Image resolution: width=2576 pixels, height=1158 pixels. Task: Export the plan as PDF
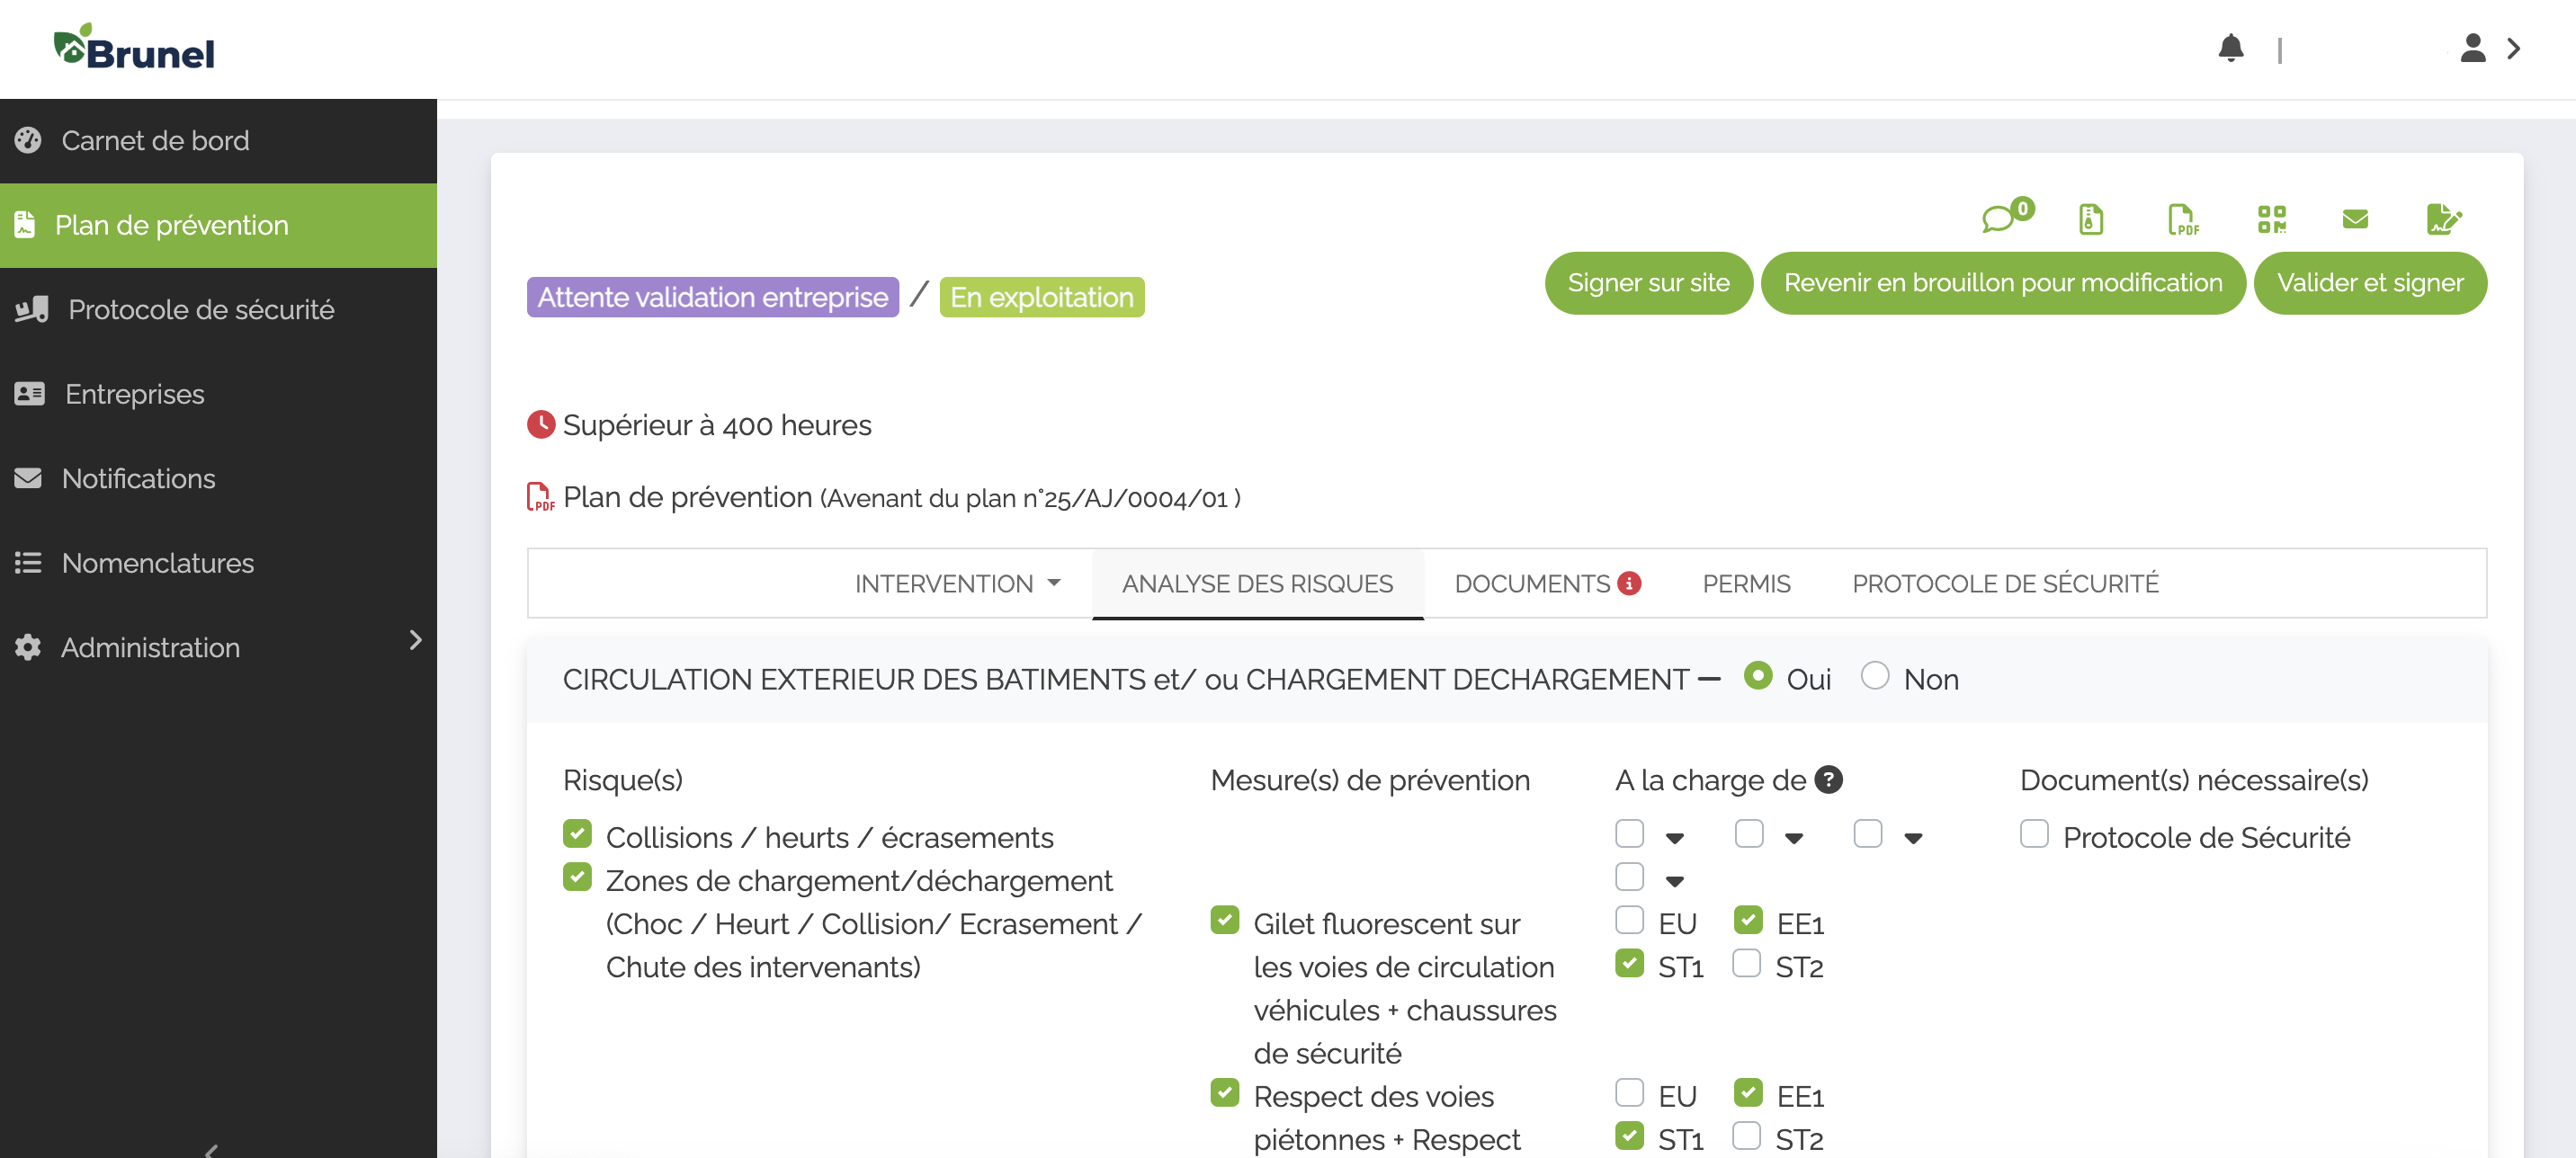pos(2182,219)
